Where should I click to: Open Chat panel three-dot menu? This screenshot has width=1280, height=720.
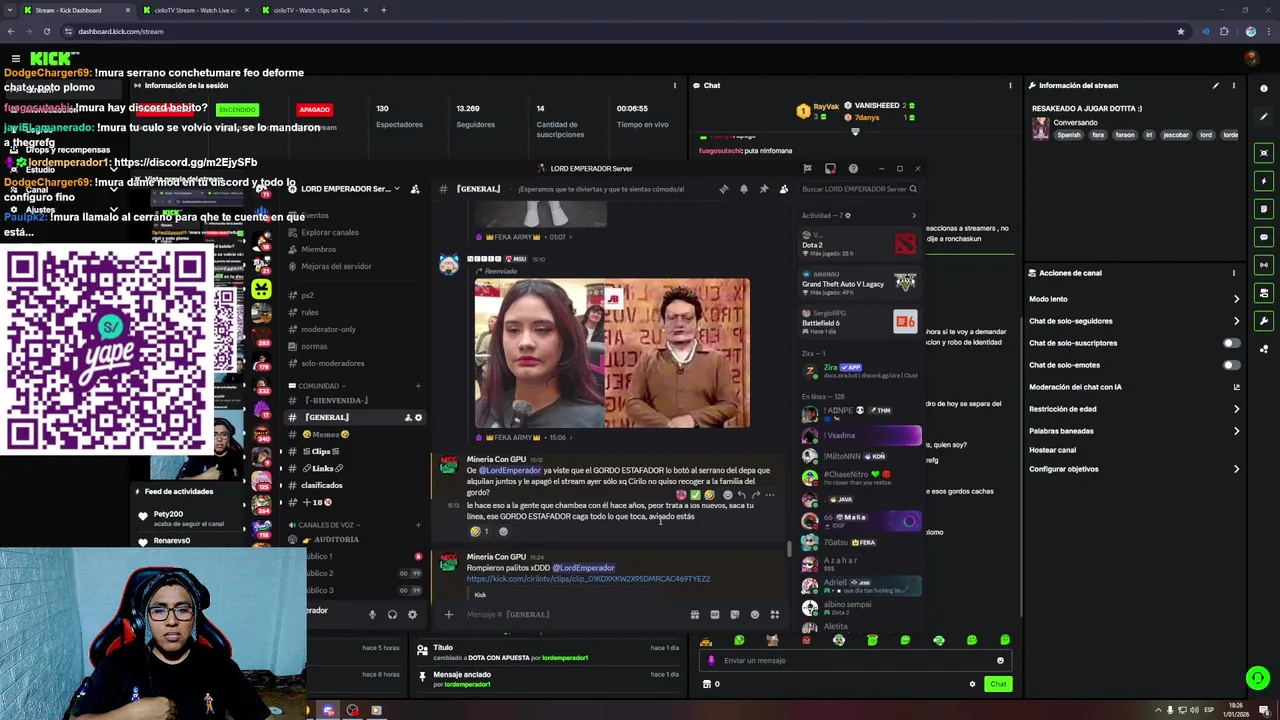[x=1010, y=86]
